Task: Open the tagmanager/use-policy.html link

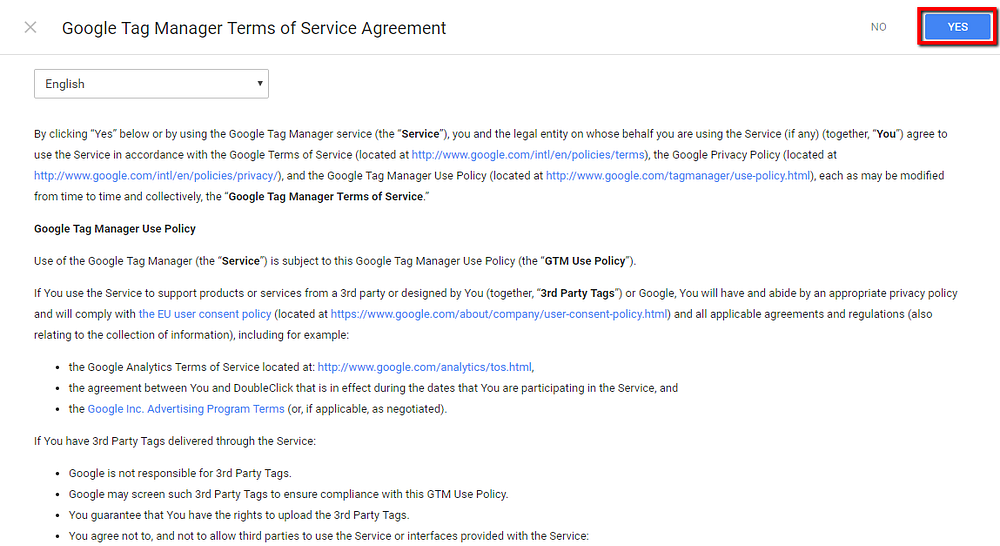Action: pos(679,175)
